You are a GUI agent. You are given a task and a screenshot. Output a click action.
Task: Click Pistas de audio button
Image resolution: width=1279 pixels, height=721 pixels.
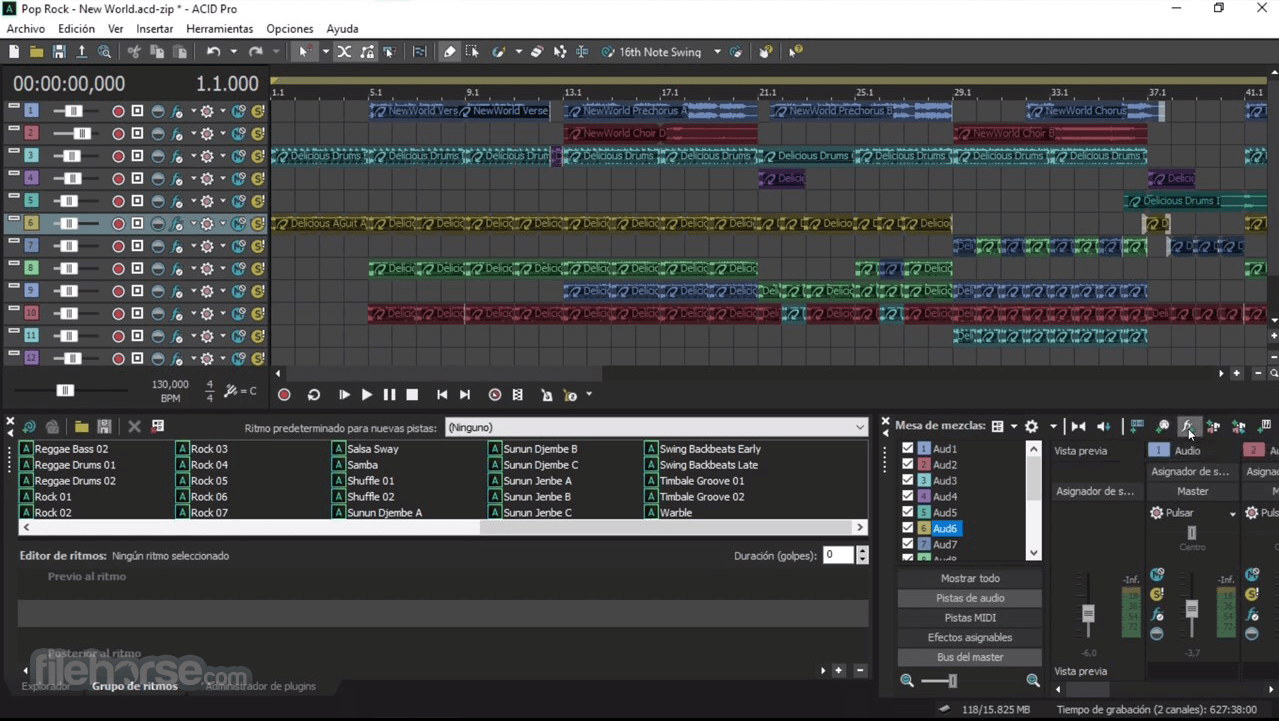[970, 598]
